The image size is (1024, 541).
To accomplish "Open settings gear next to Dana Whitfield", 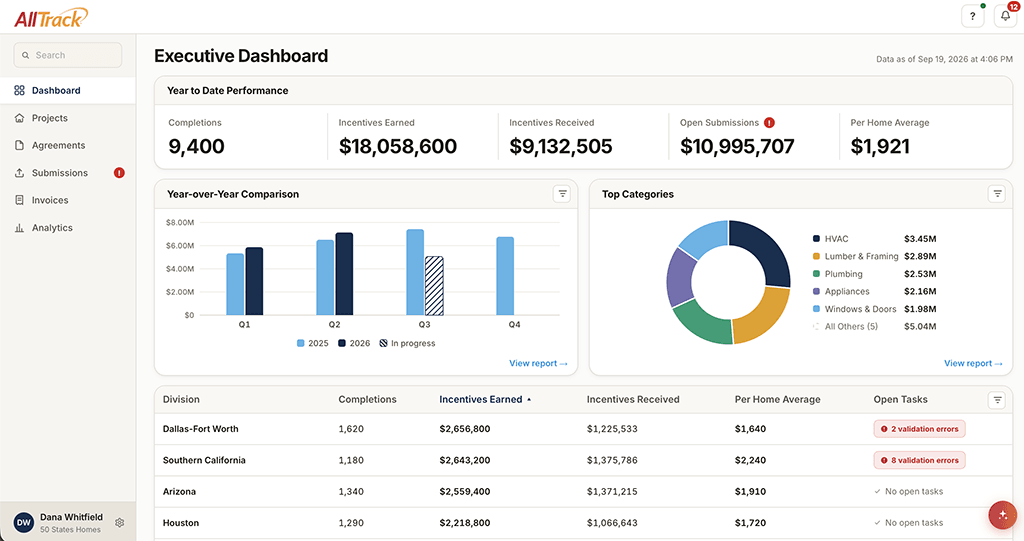I will coord(120,523).
